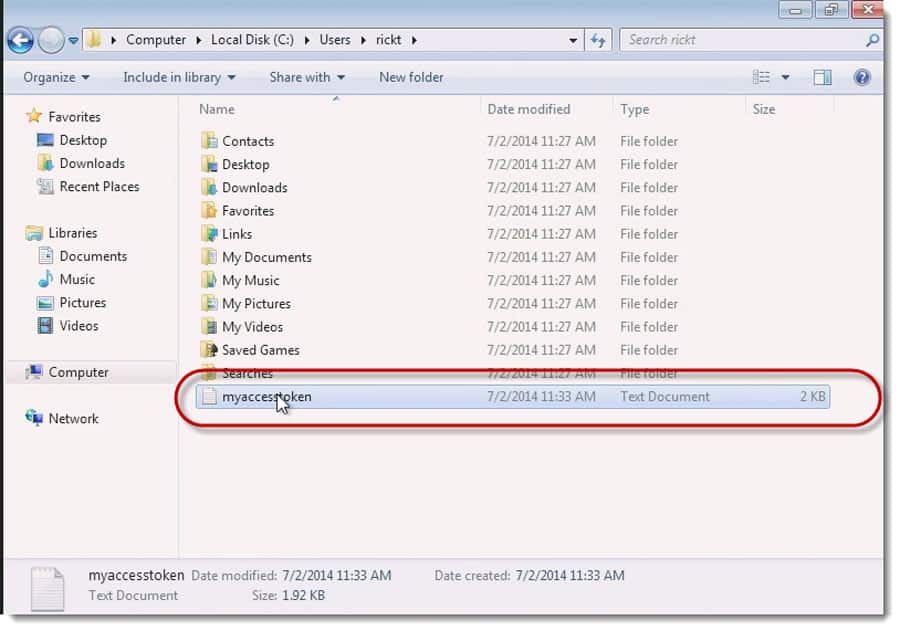Click the Favorites star icon in sidebar
900x631 pixels.
pos(34,116)
